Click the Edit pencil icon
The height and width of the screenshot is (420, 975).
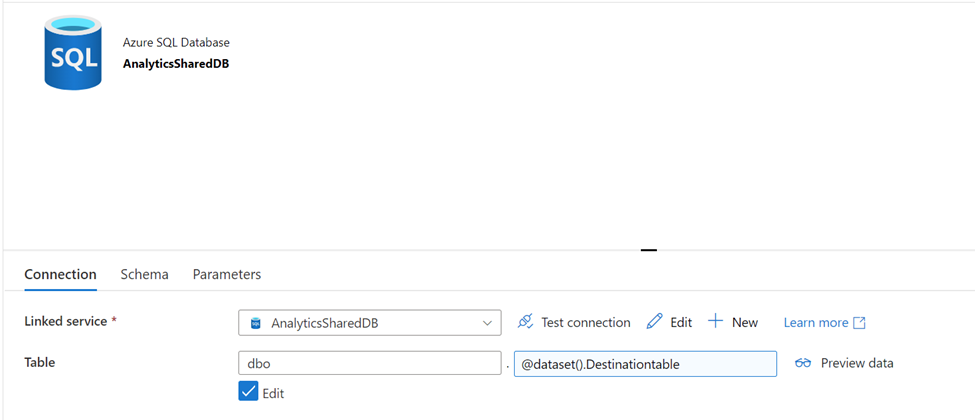pos(655,322)
